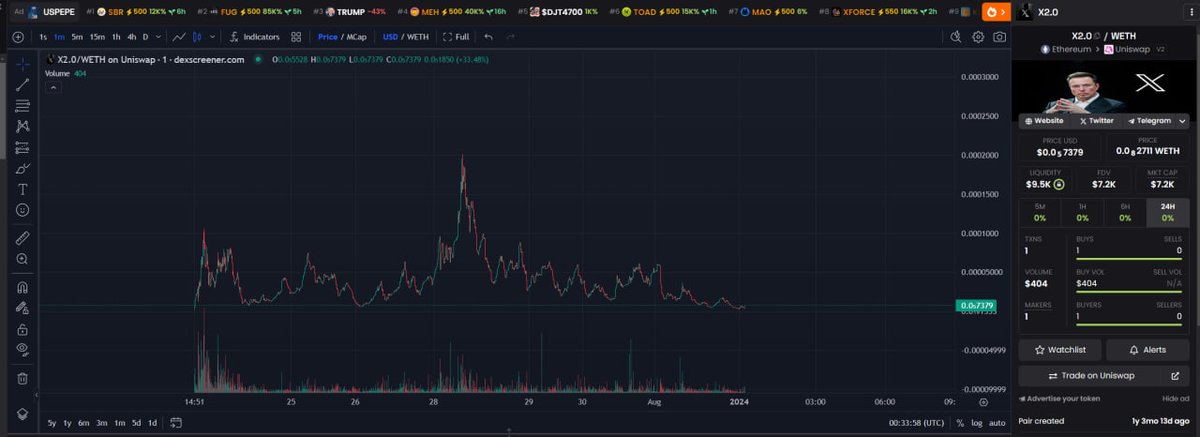Set the chart range to 6m
The width and height of the screenshot is (1200, 437).
84,423
